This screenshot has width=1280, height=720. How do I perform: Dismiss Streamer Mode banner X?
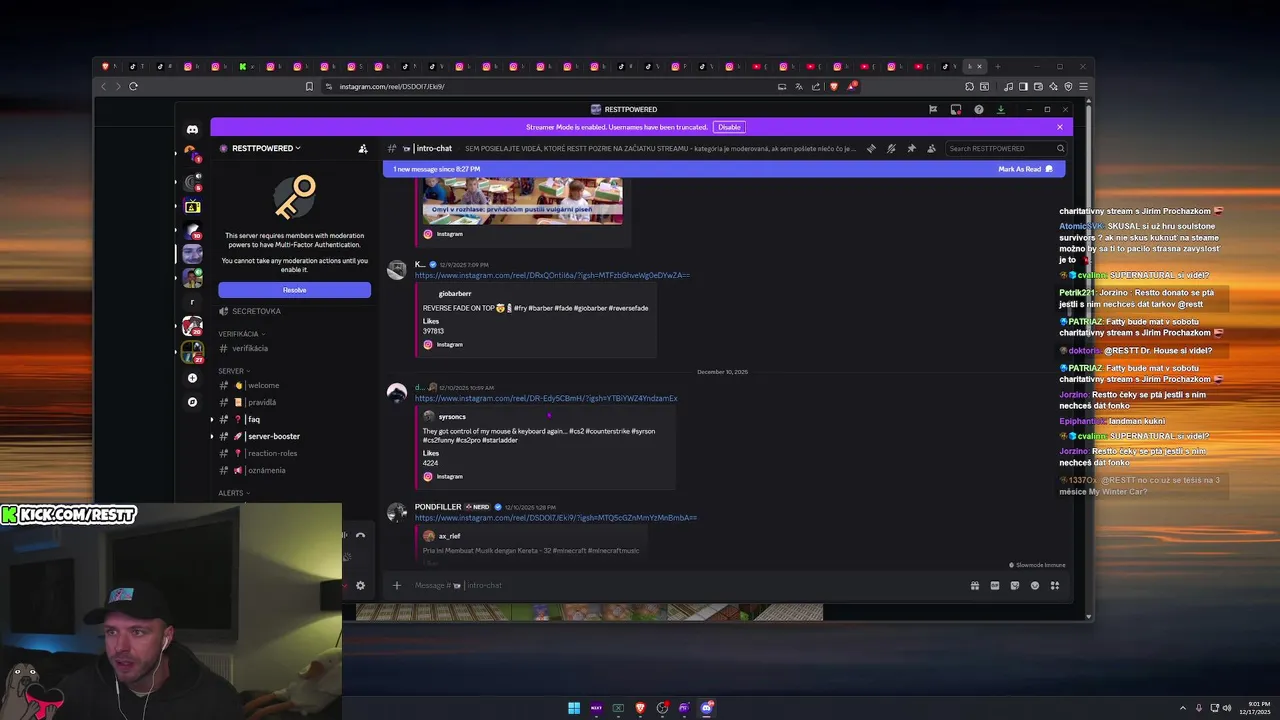click(1060, 127)
